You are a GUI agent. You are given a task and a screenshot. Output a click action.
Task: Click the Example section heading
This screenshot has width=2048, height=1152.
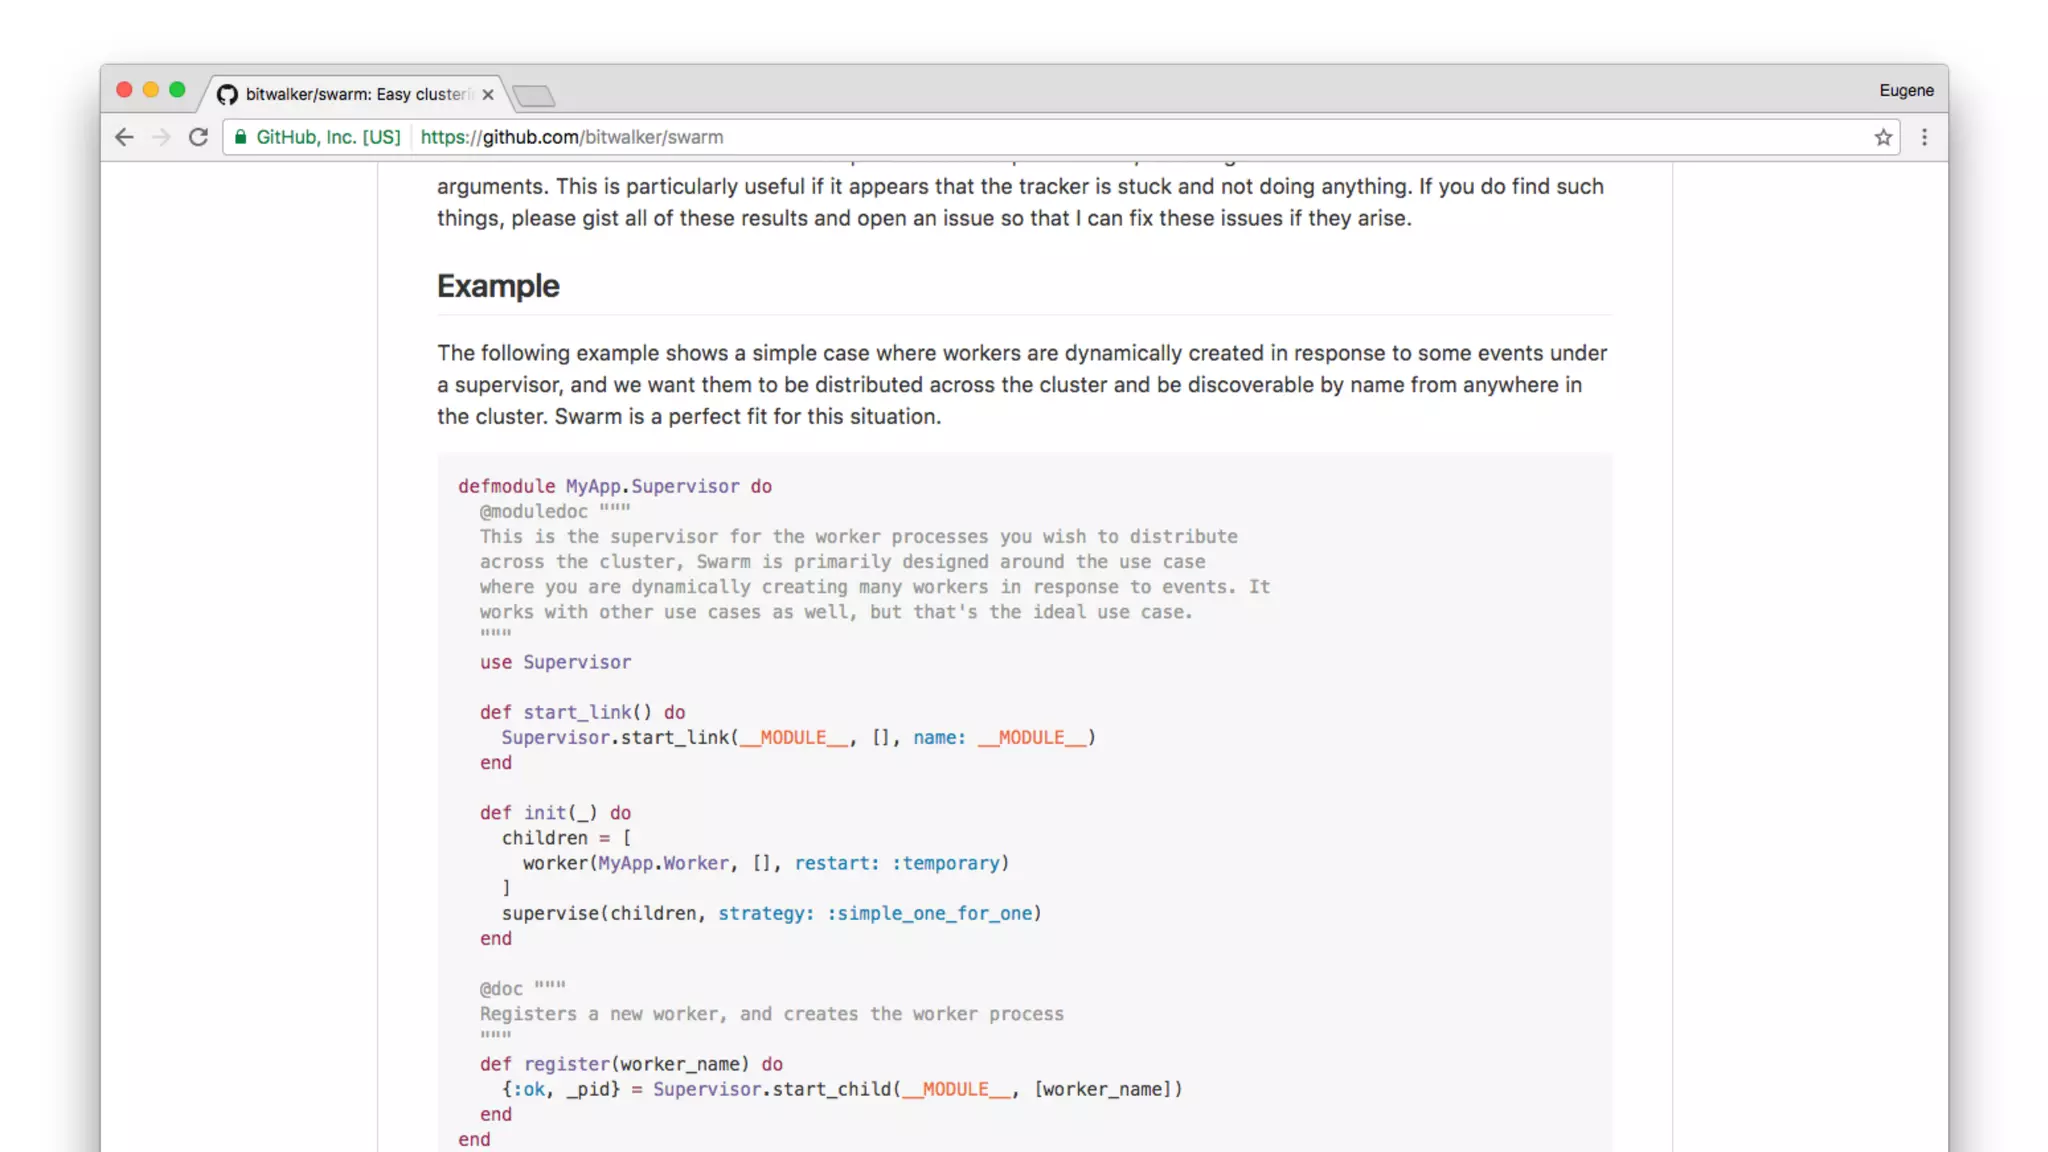point(498,286)
